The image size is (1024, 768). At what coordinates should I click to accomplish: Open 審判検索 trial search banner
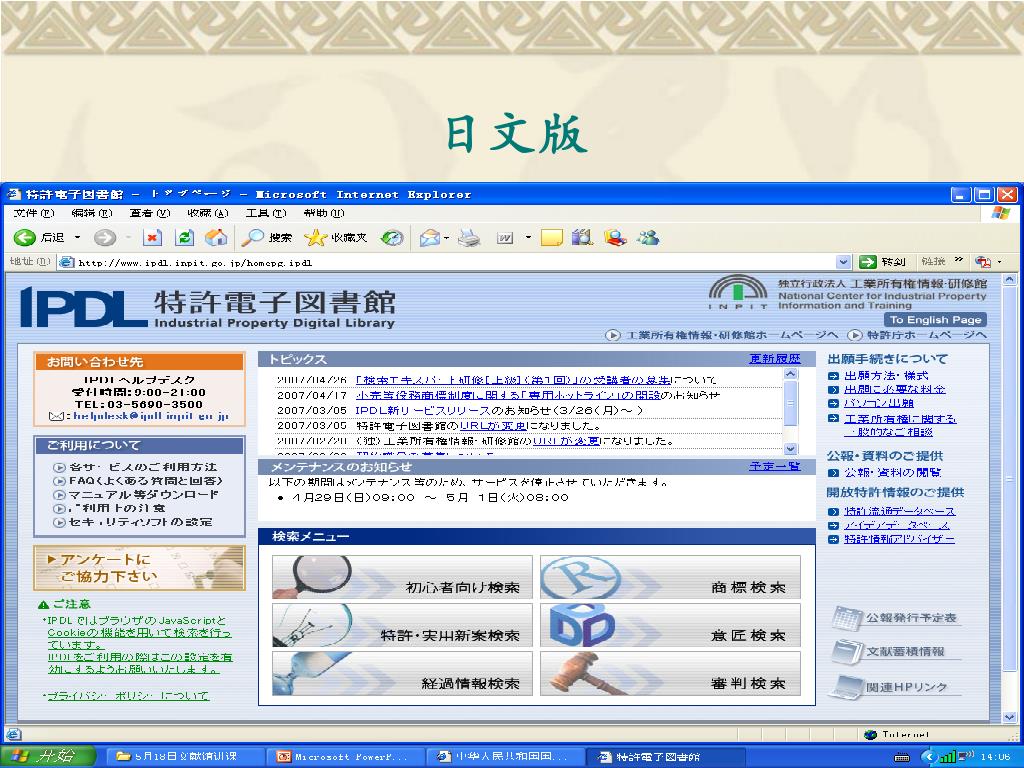[671, 674]
